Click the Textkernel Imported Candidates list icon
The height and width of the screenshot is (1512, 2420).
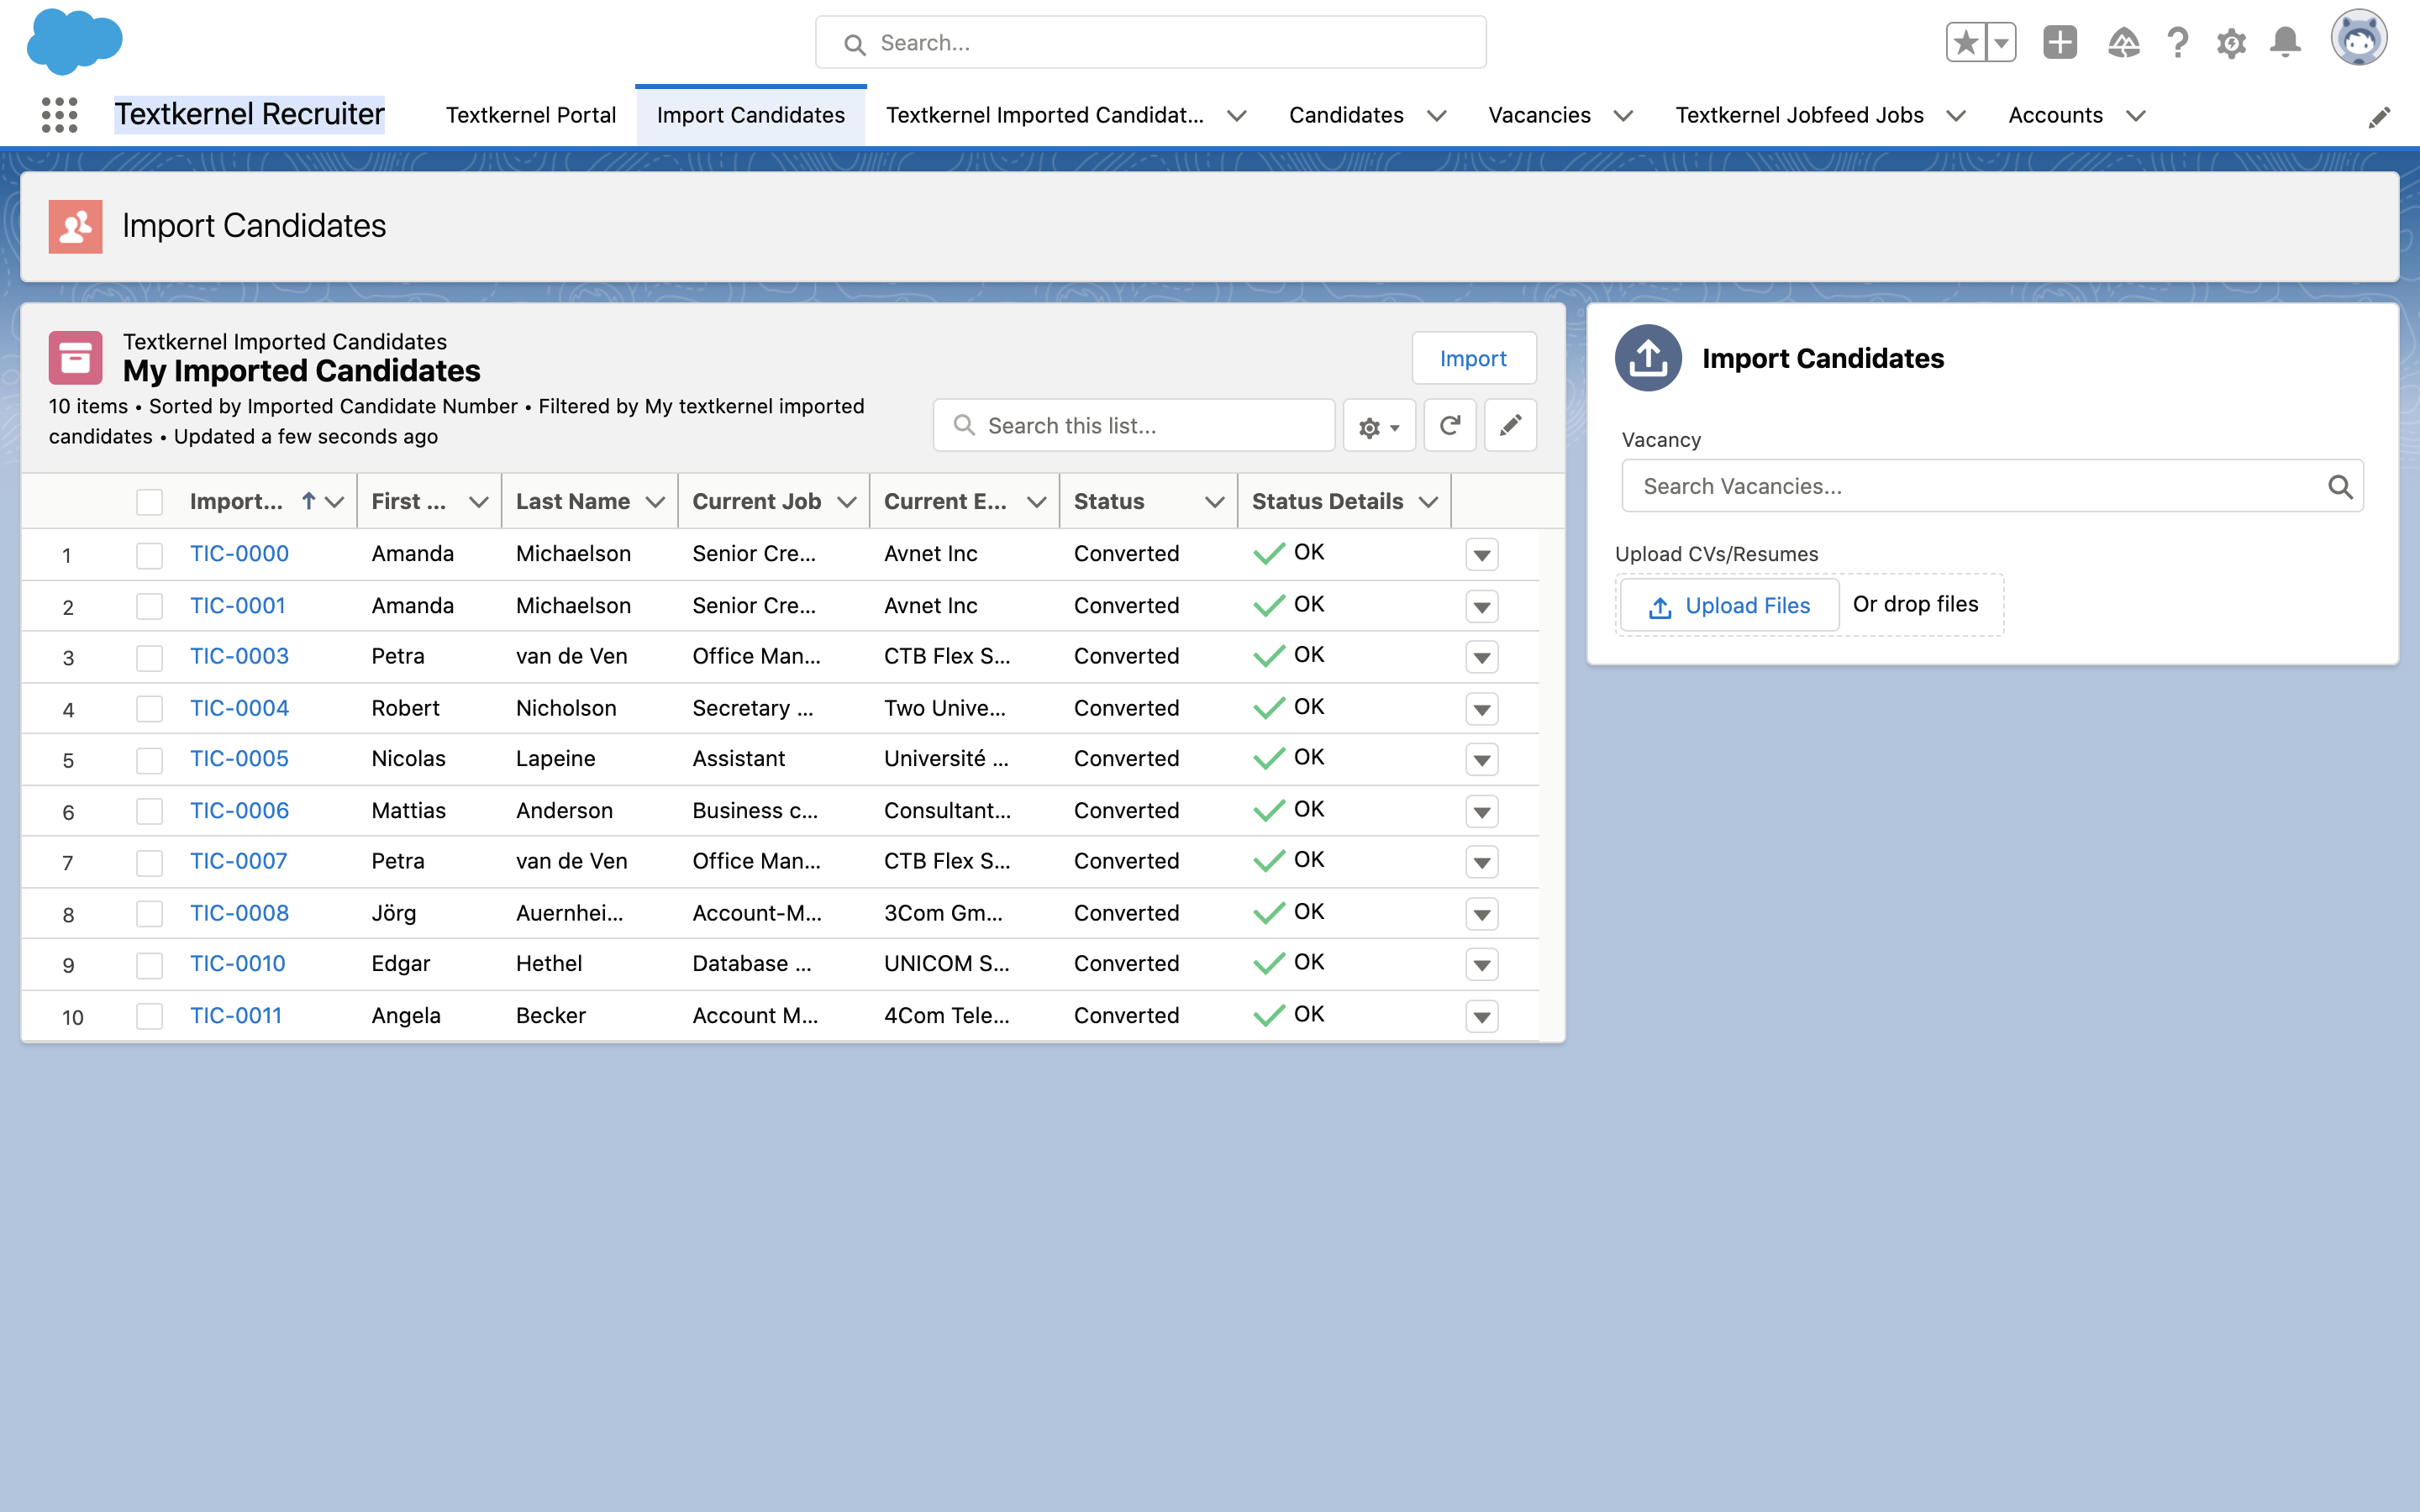point(75,358)
